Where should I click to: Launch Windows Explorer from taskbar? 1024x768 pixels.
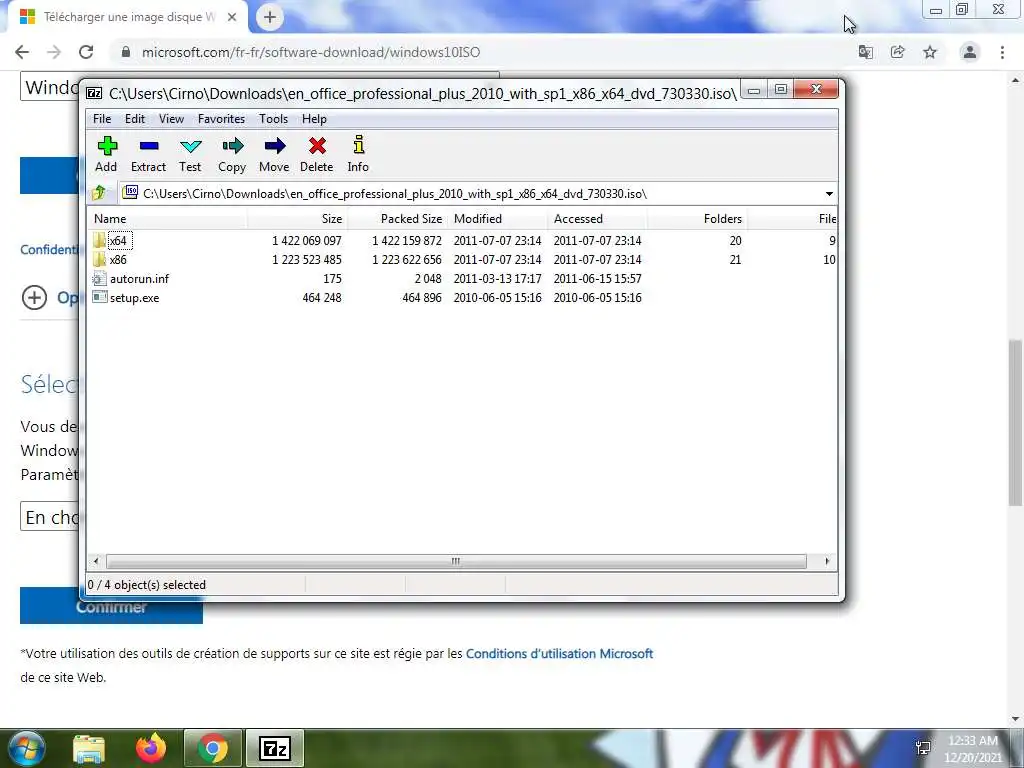(89, 748)
